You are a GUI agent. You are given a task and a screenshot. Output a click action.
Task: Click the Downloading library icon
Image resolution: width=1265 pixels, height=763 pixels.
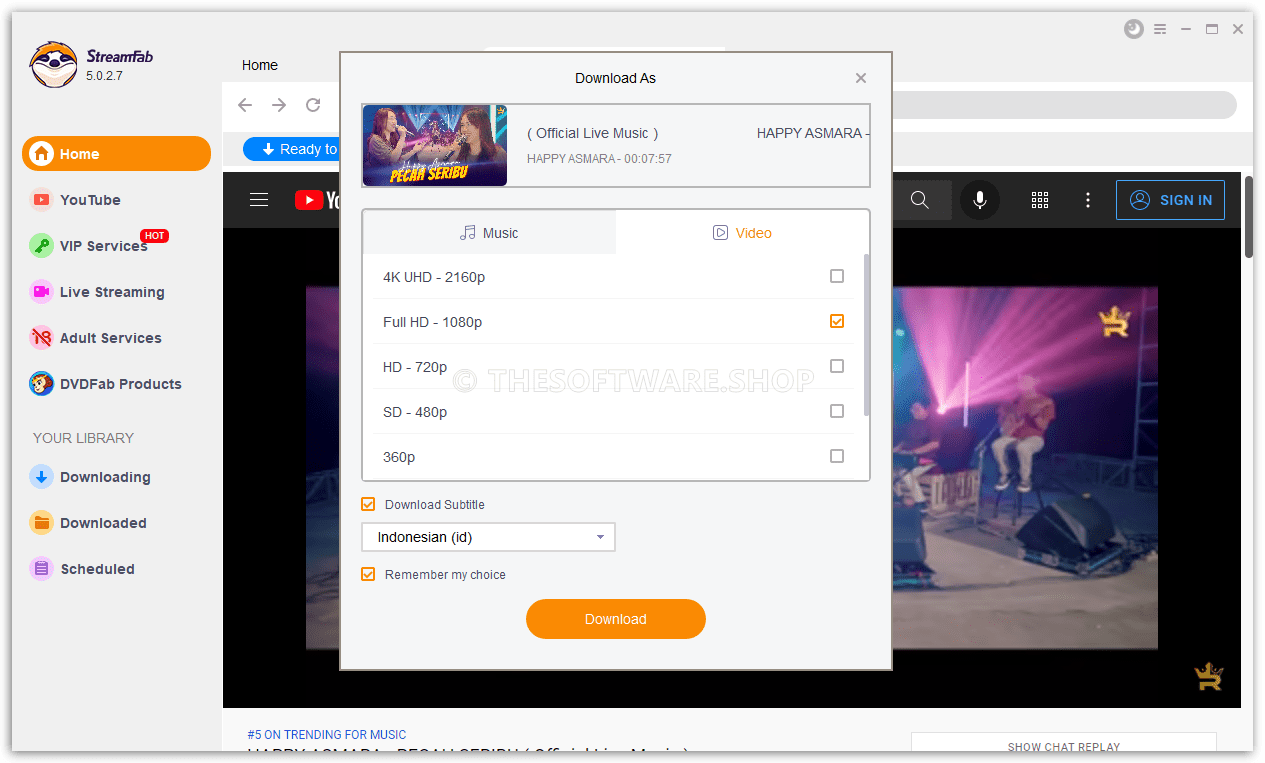pyautogui.click(x=41, y=477)
